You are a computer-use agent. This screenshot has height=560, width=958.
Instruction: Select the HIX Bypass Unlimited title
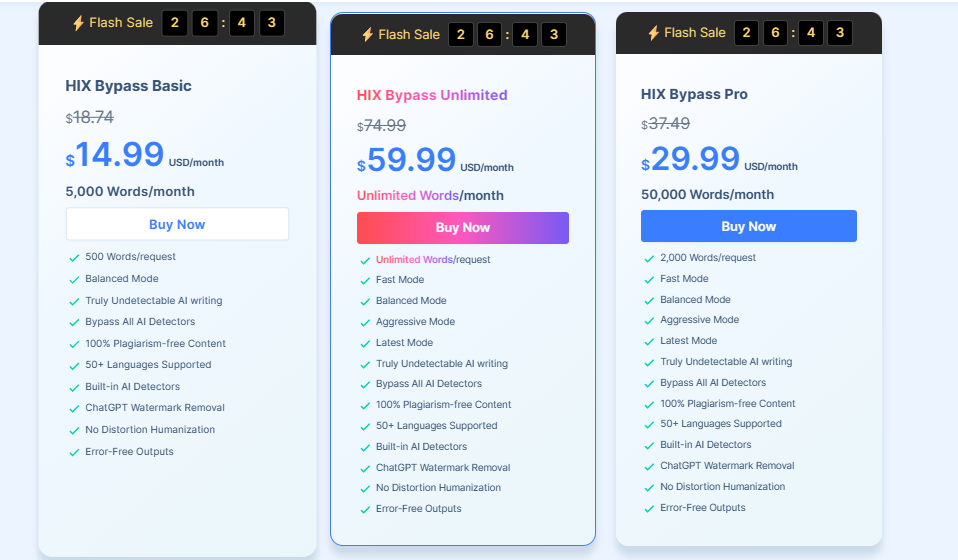coord(432,95)
